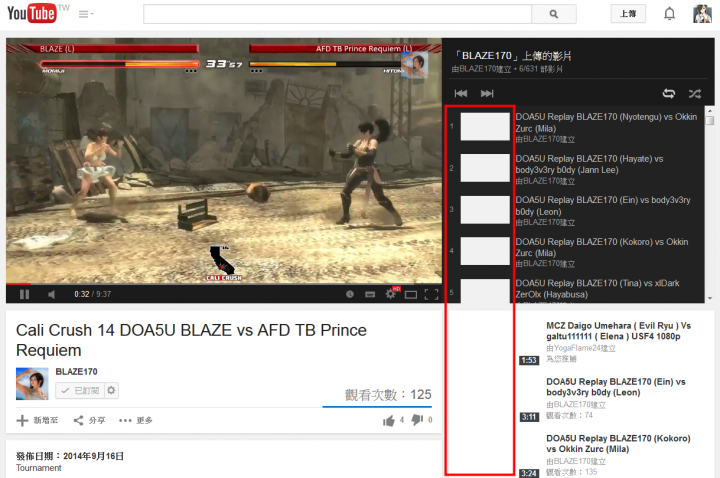Click the view count 125 text

coord(388,394)
